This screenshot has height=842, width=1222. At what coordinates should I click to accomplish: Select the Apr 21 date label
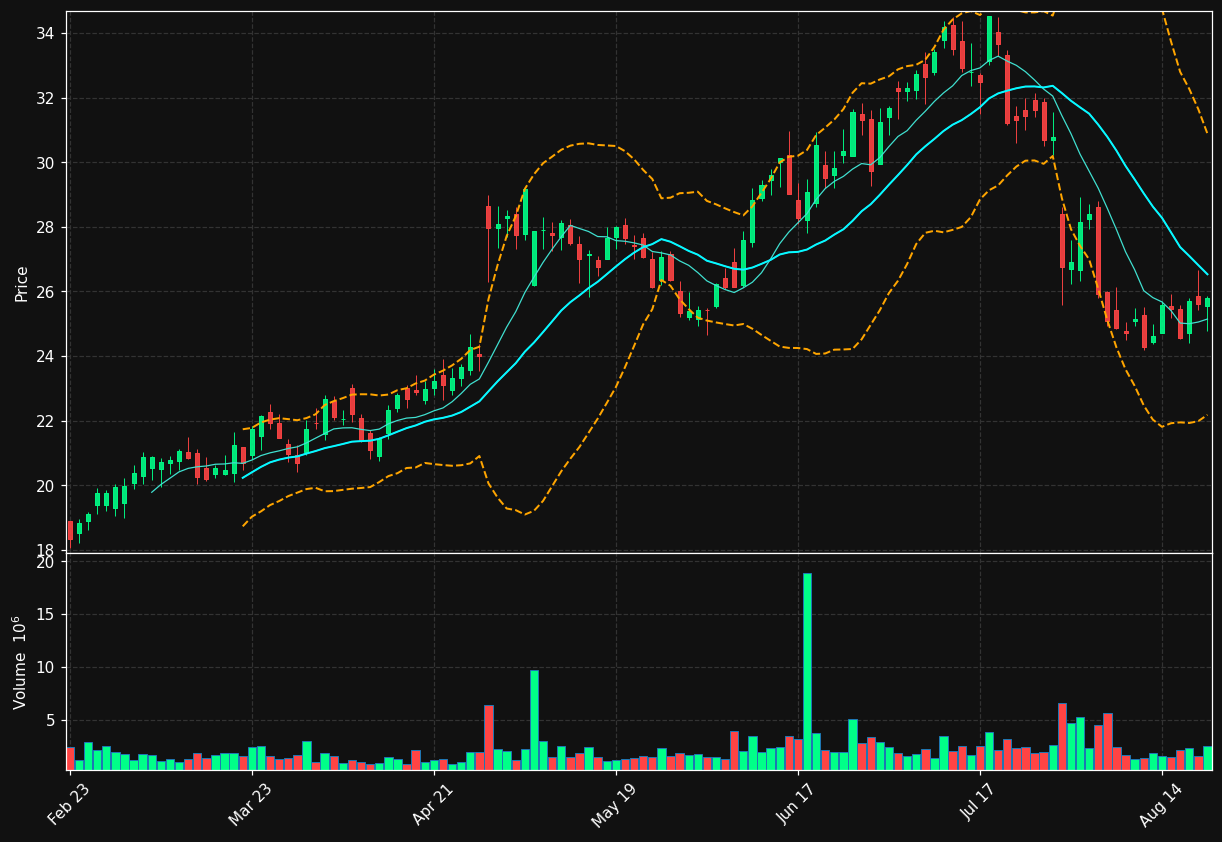[432, 804]
